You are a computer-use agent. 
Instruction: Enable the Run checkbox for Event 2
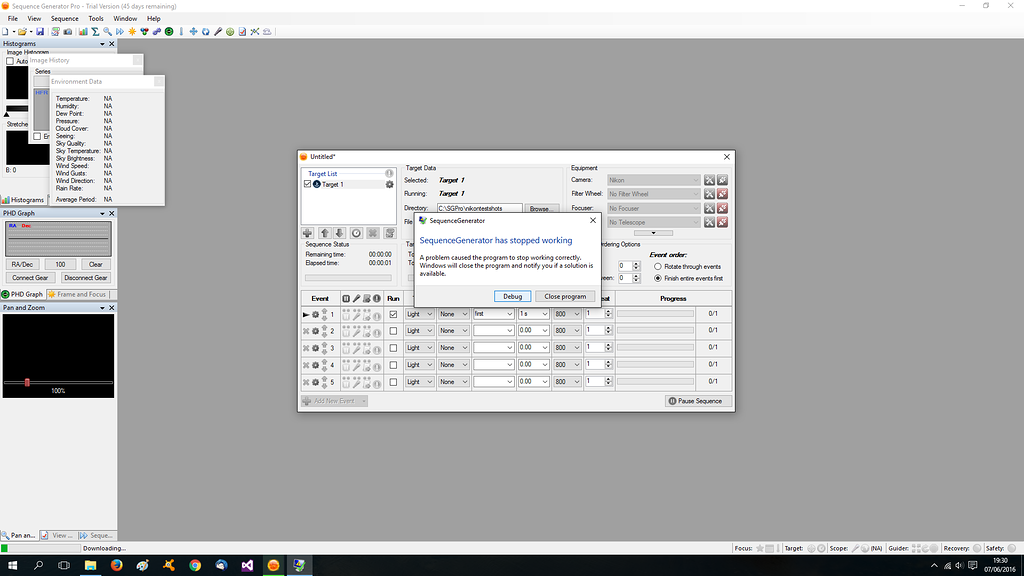click(394, 330)
